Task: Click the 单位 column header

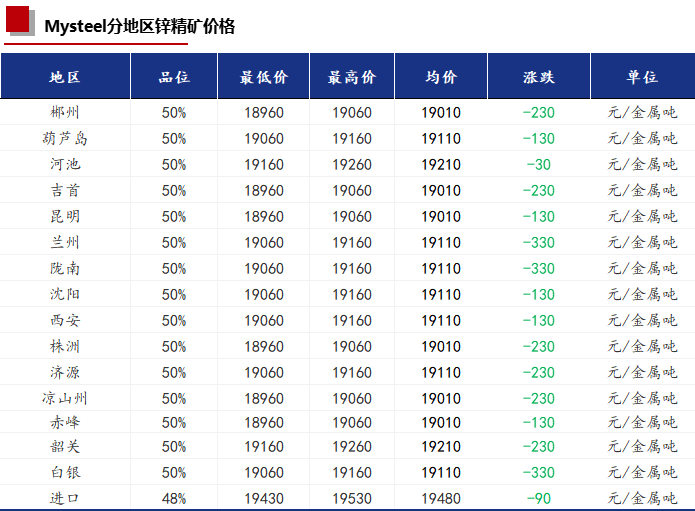Action: point(643,77)
